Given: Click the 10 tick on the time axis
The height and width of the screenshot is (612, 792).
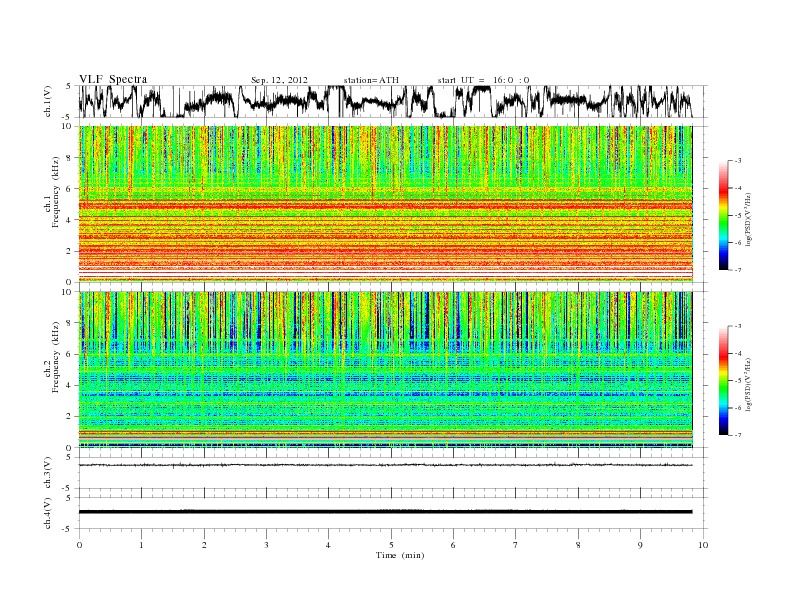Looking at the screenshot, I should [703, 545].
